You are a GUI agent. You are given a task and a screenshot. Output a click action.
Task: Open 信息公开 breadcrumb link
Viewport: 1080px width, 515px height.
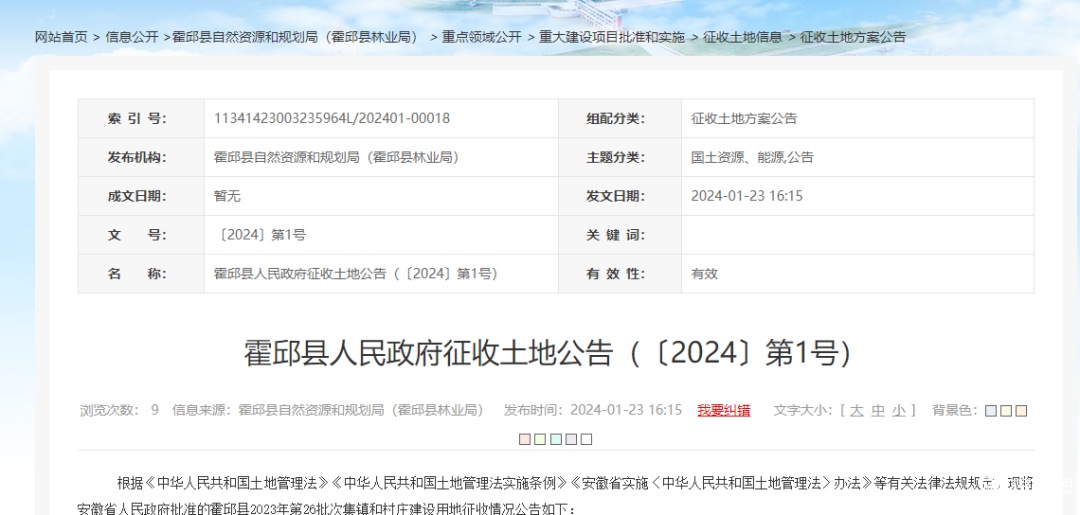pyautogui.click(x=132, y=37)
